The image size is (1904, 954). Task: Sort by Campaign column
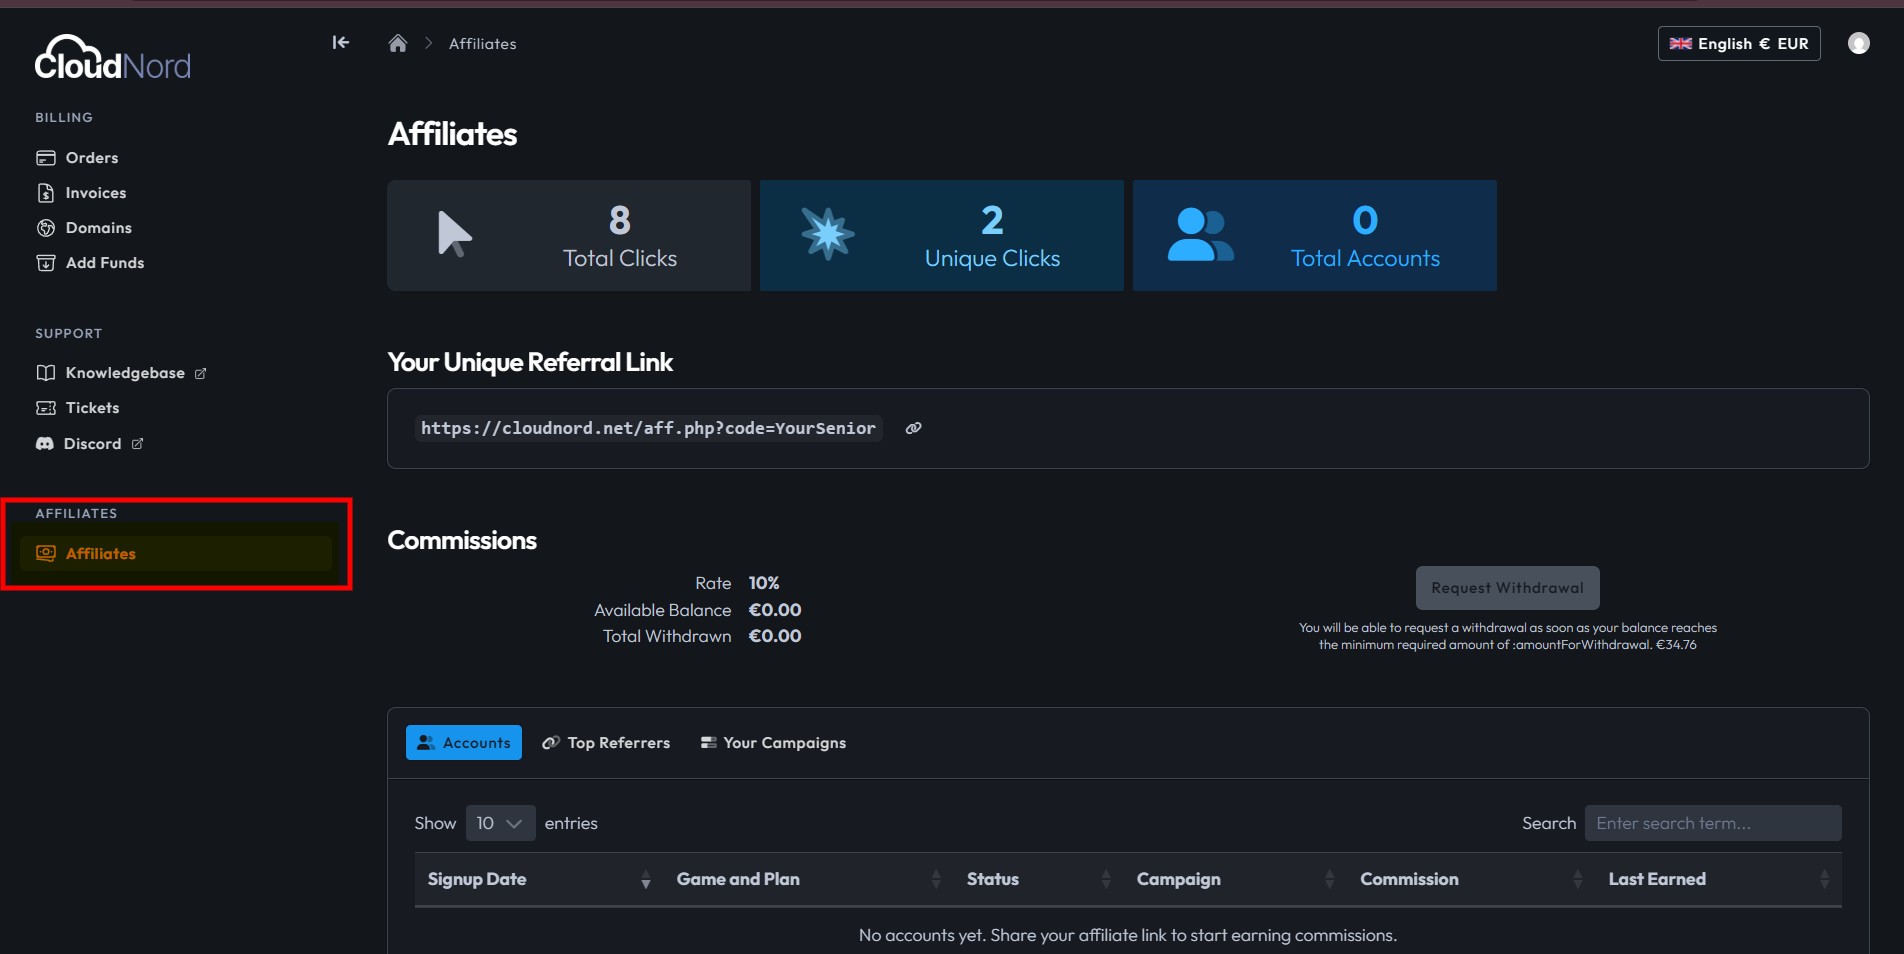1235,879
